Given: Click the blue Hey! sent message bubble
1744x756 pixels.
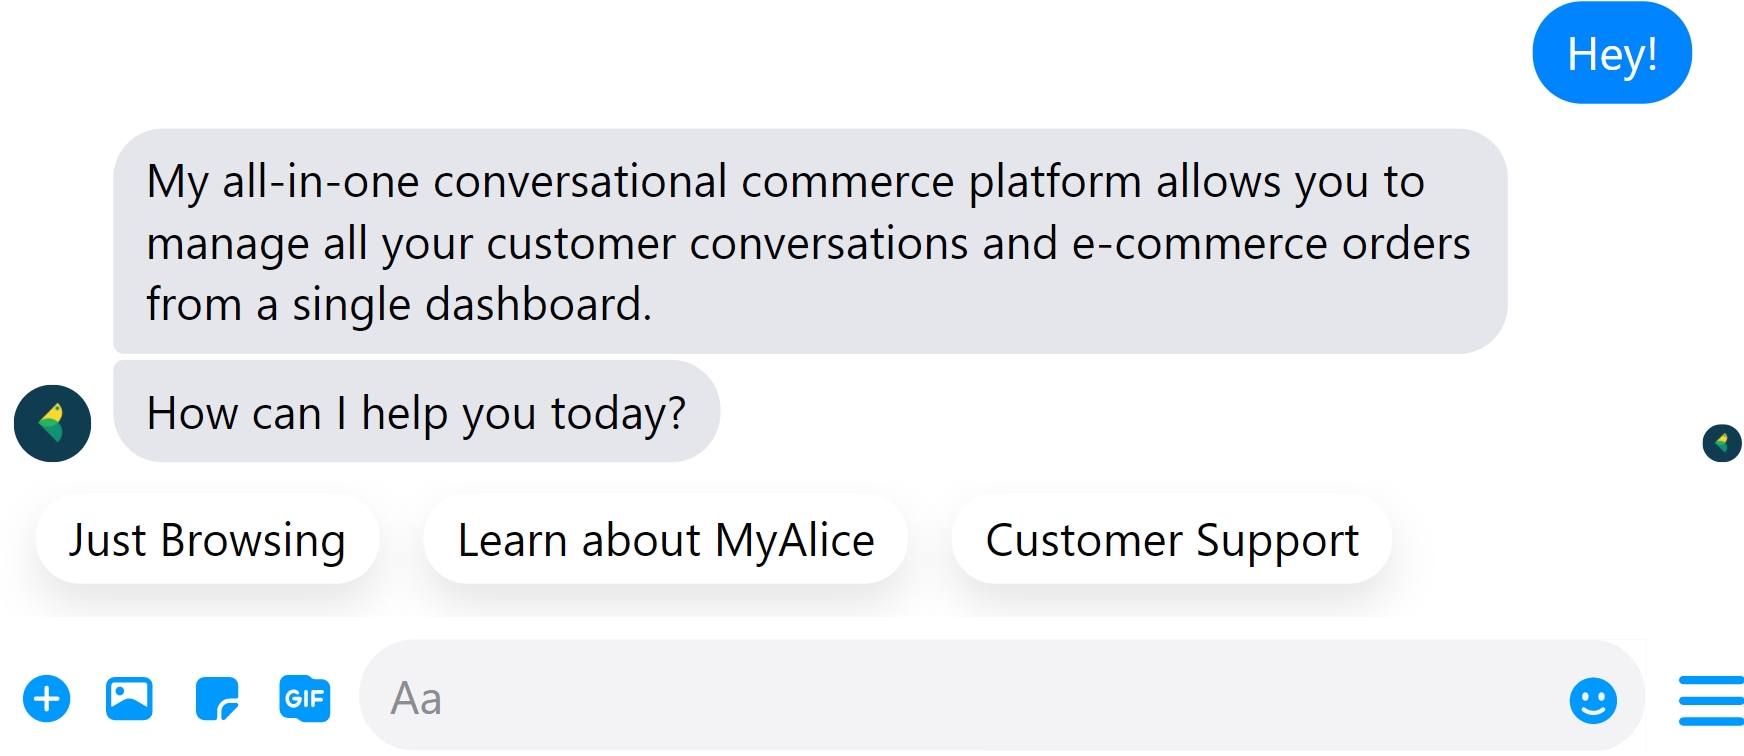Looking at the screenshot, I should coord(1611,54).
